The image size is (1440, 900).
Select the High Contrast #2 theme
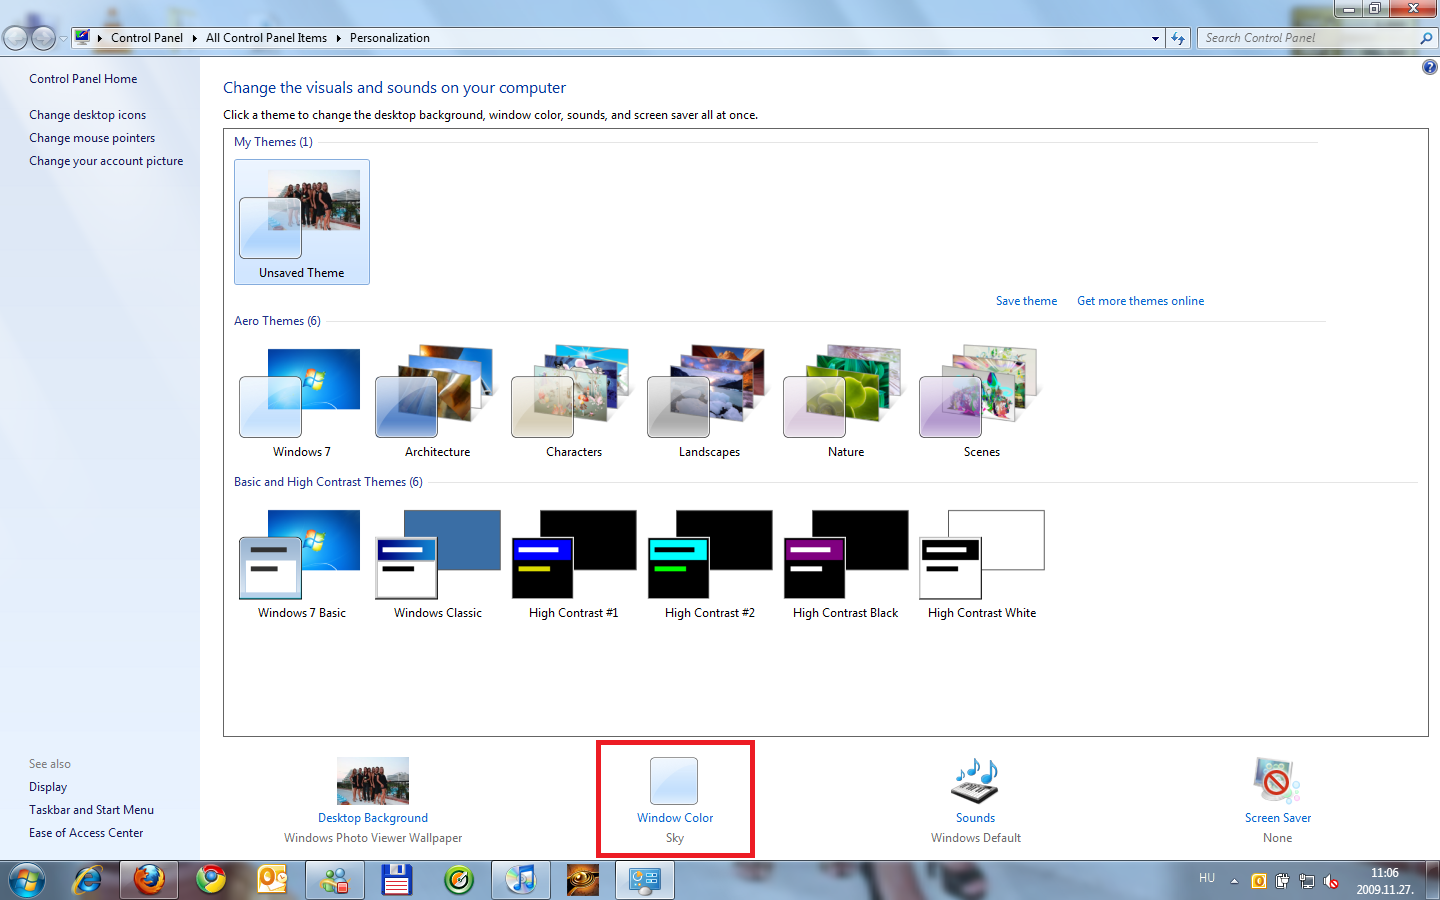710,563
